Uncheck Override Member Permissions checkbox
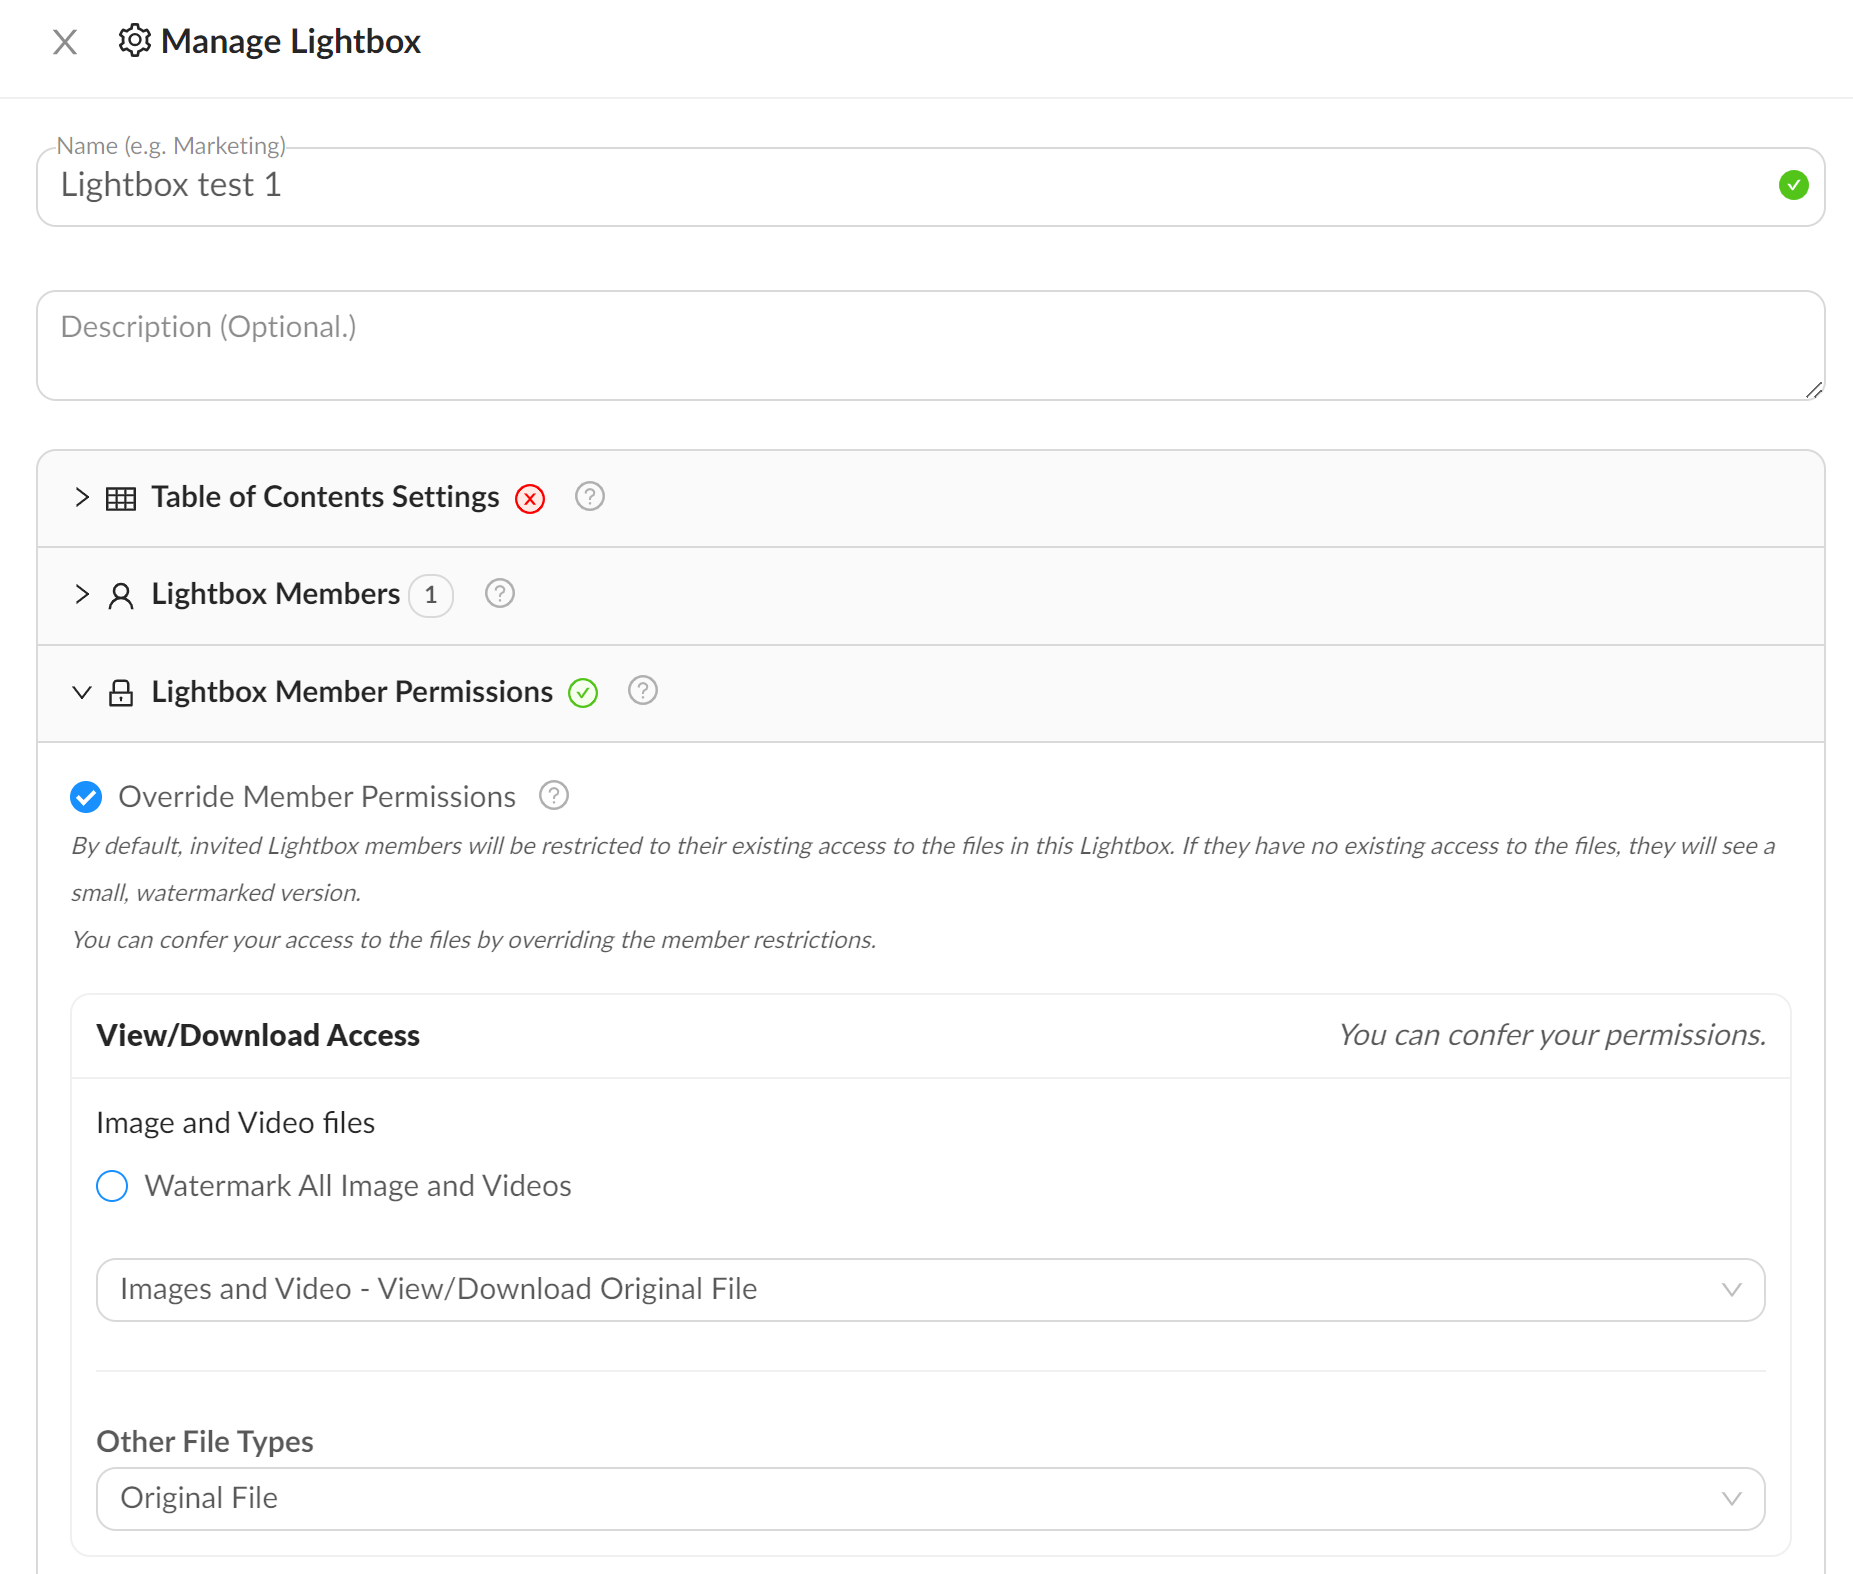This screenshot has width=1853, height=1574. click(x=86, y=797)
